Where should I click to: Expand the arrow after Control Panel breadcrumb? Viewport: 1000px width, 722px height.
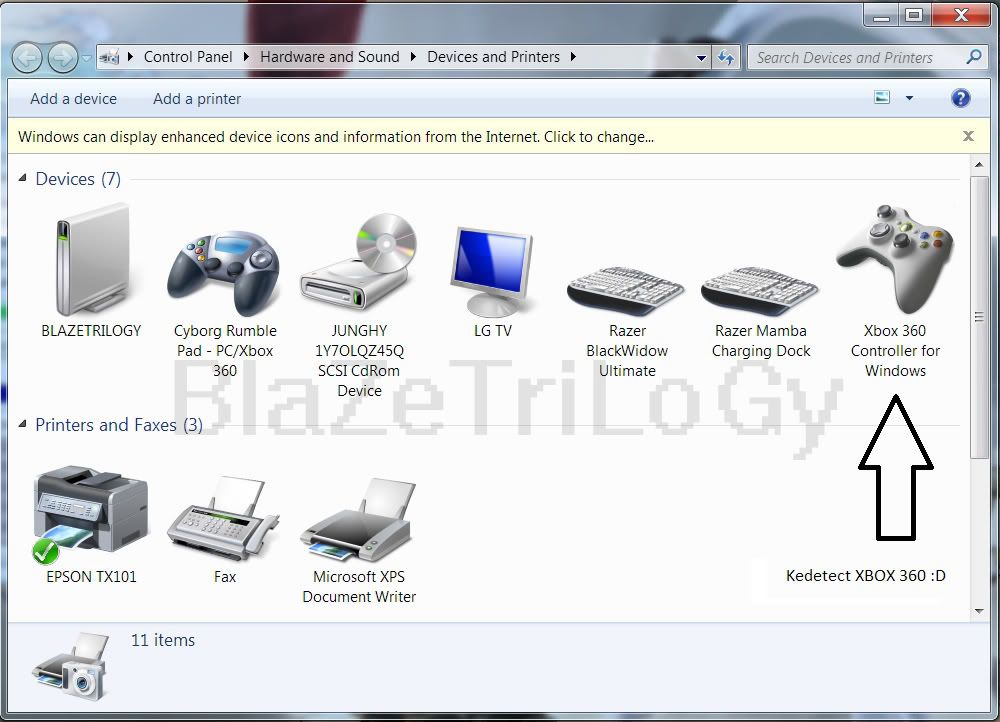246,57
